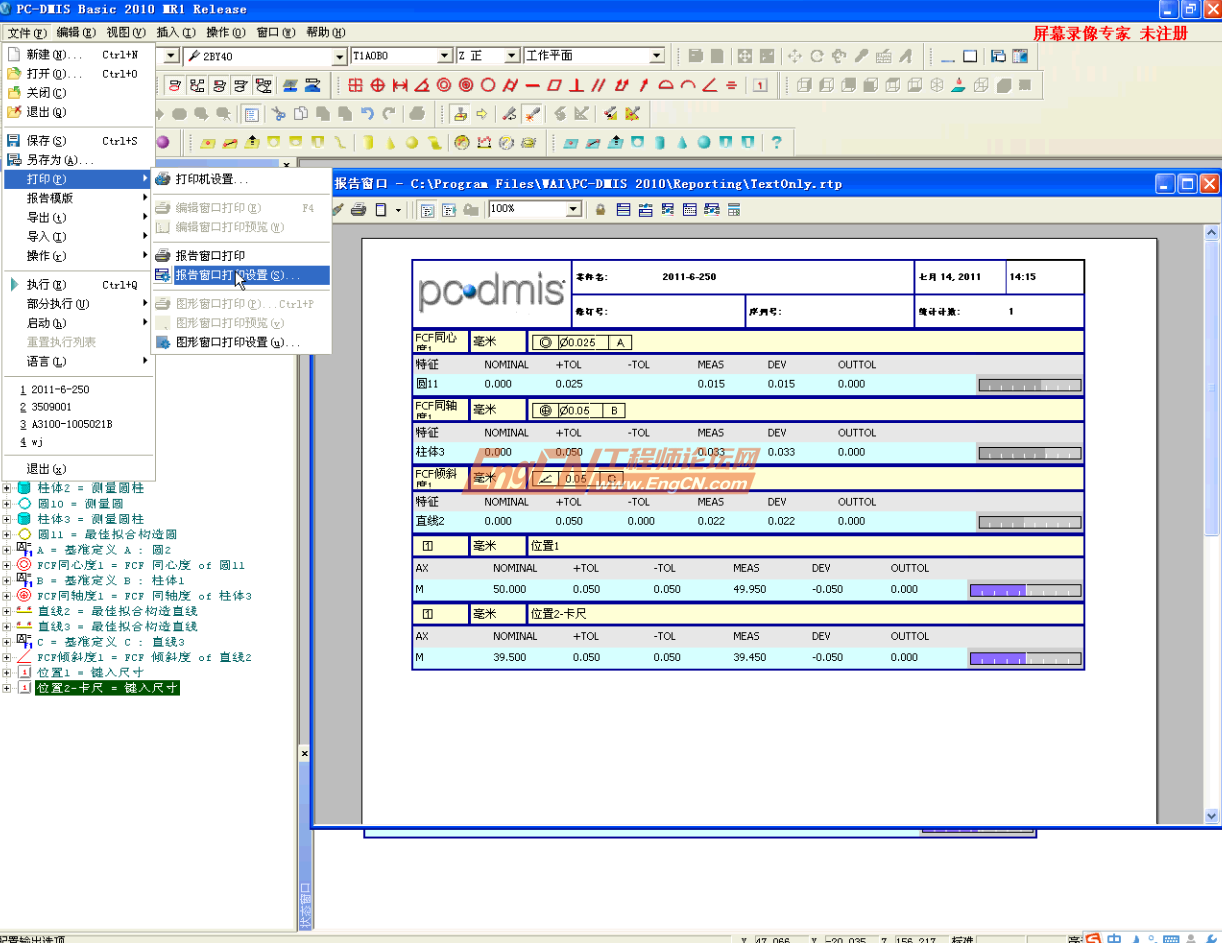Open the 工作平面 dropdown
The width and height of the screenshot is (1222, 943).
657,56
